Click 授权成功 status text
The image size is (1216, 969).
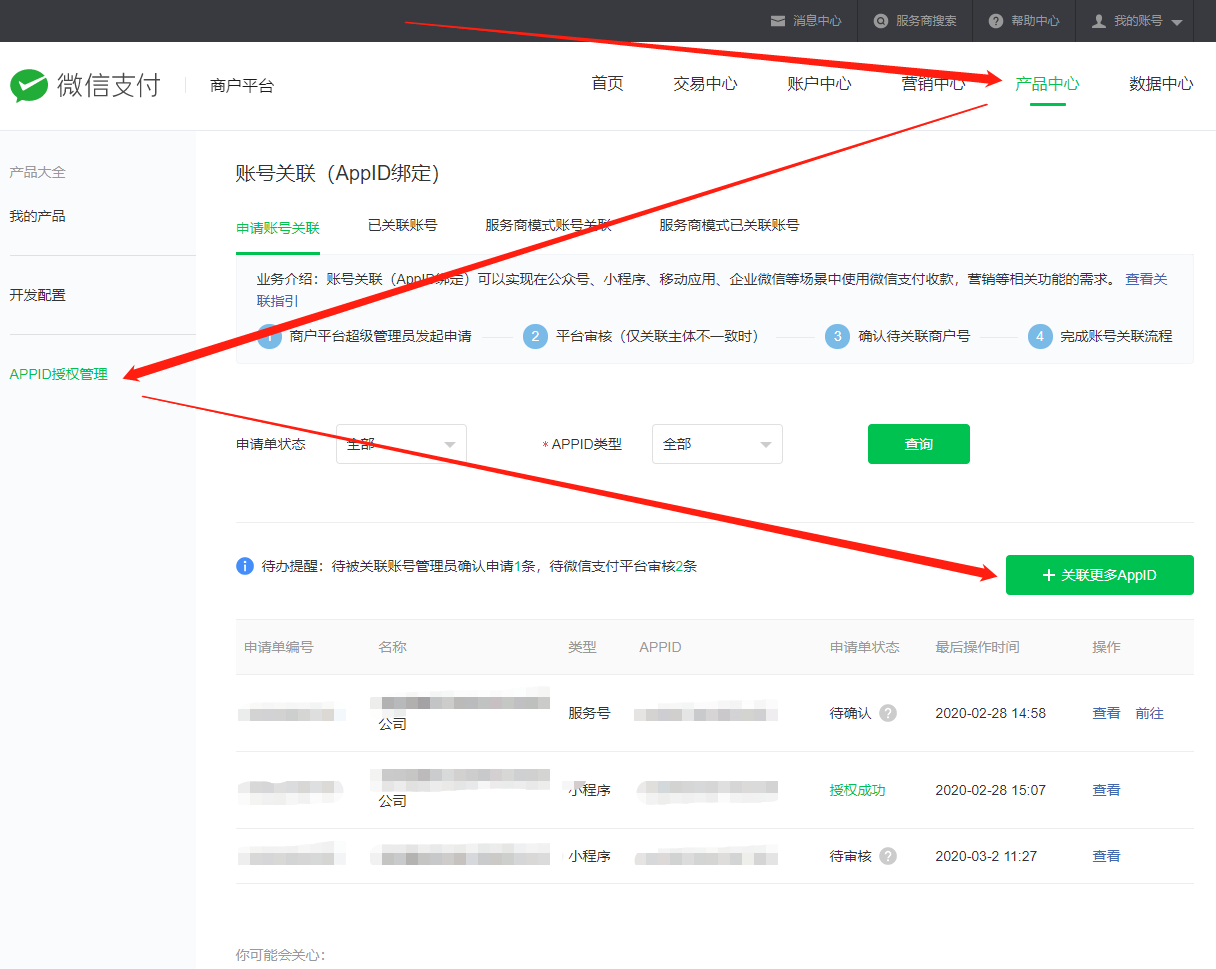tap(857, 790)
